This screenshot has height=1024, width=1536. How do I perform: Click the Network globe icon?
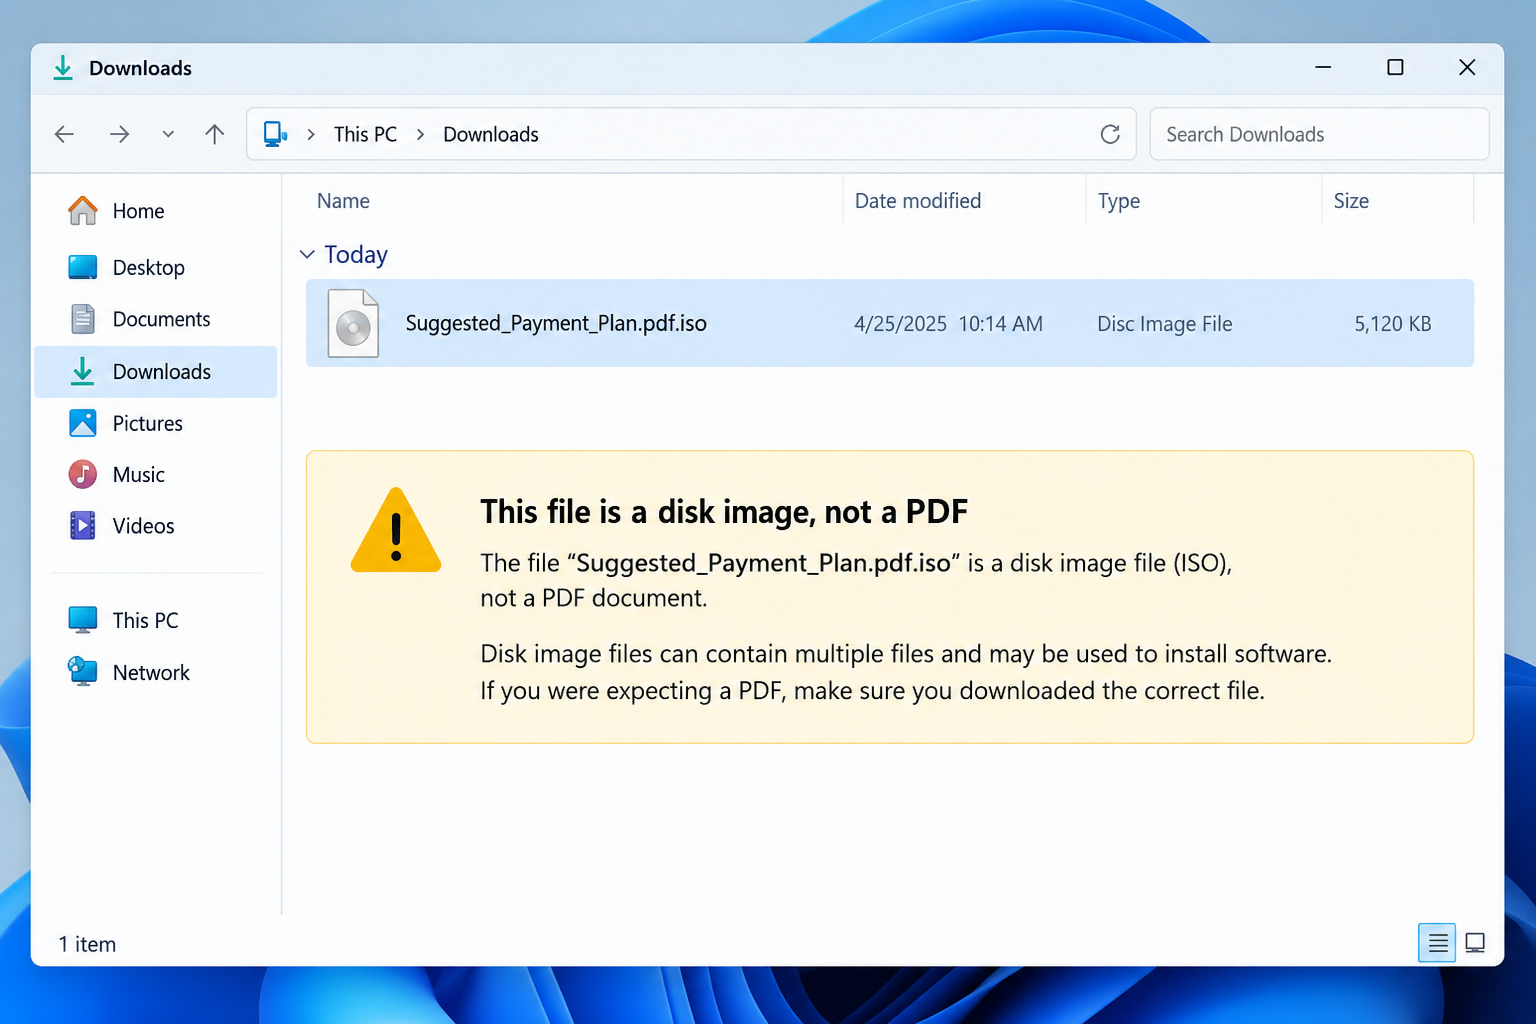click(83, 671)
